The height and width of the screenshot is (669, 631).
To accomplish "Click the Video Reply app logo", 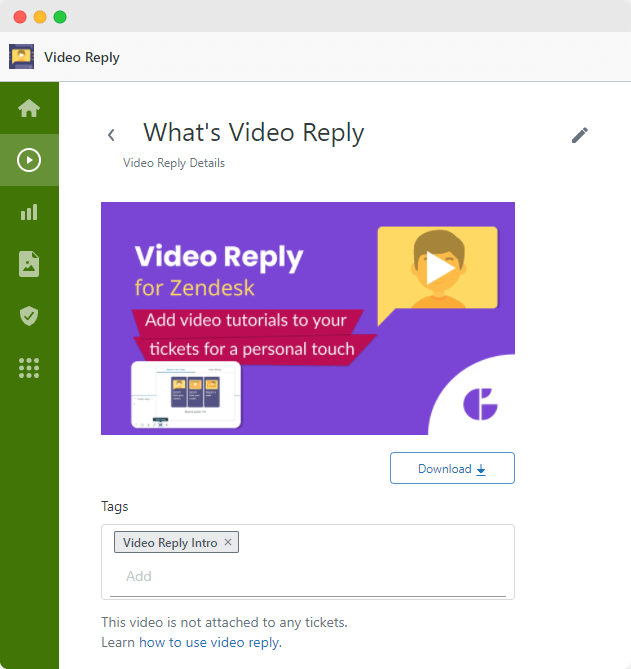I will point(21,56).
